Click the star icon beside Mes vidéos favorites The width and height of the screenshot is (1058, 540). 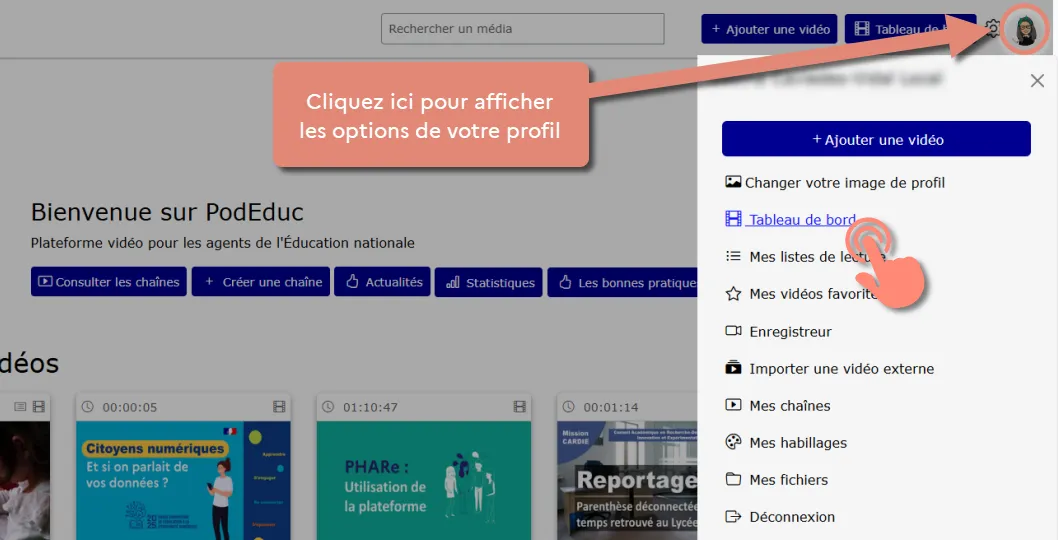coord(733,294)
